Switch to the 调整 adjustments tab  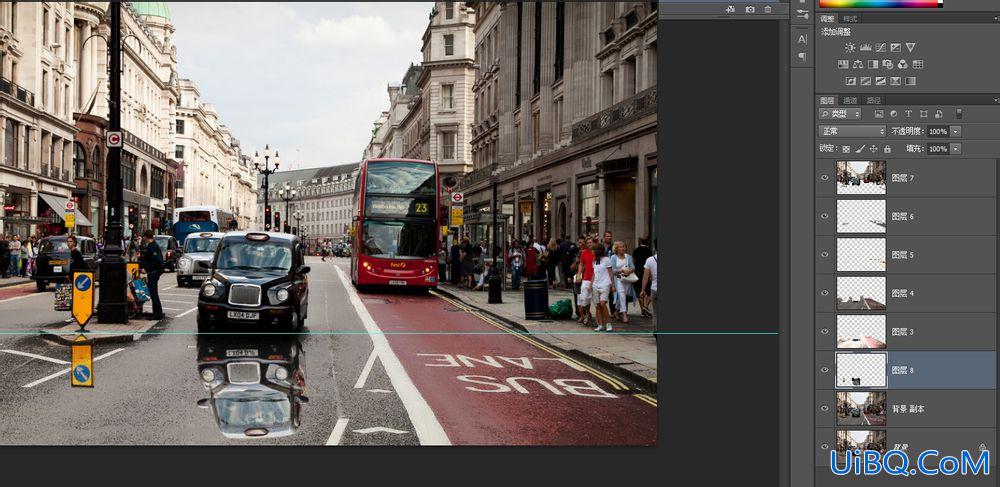pos(827,18)
